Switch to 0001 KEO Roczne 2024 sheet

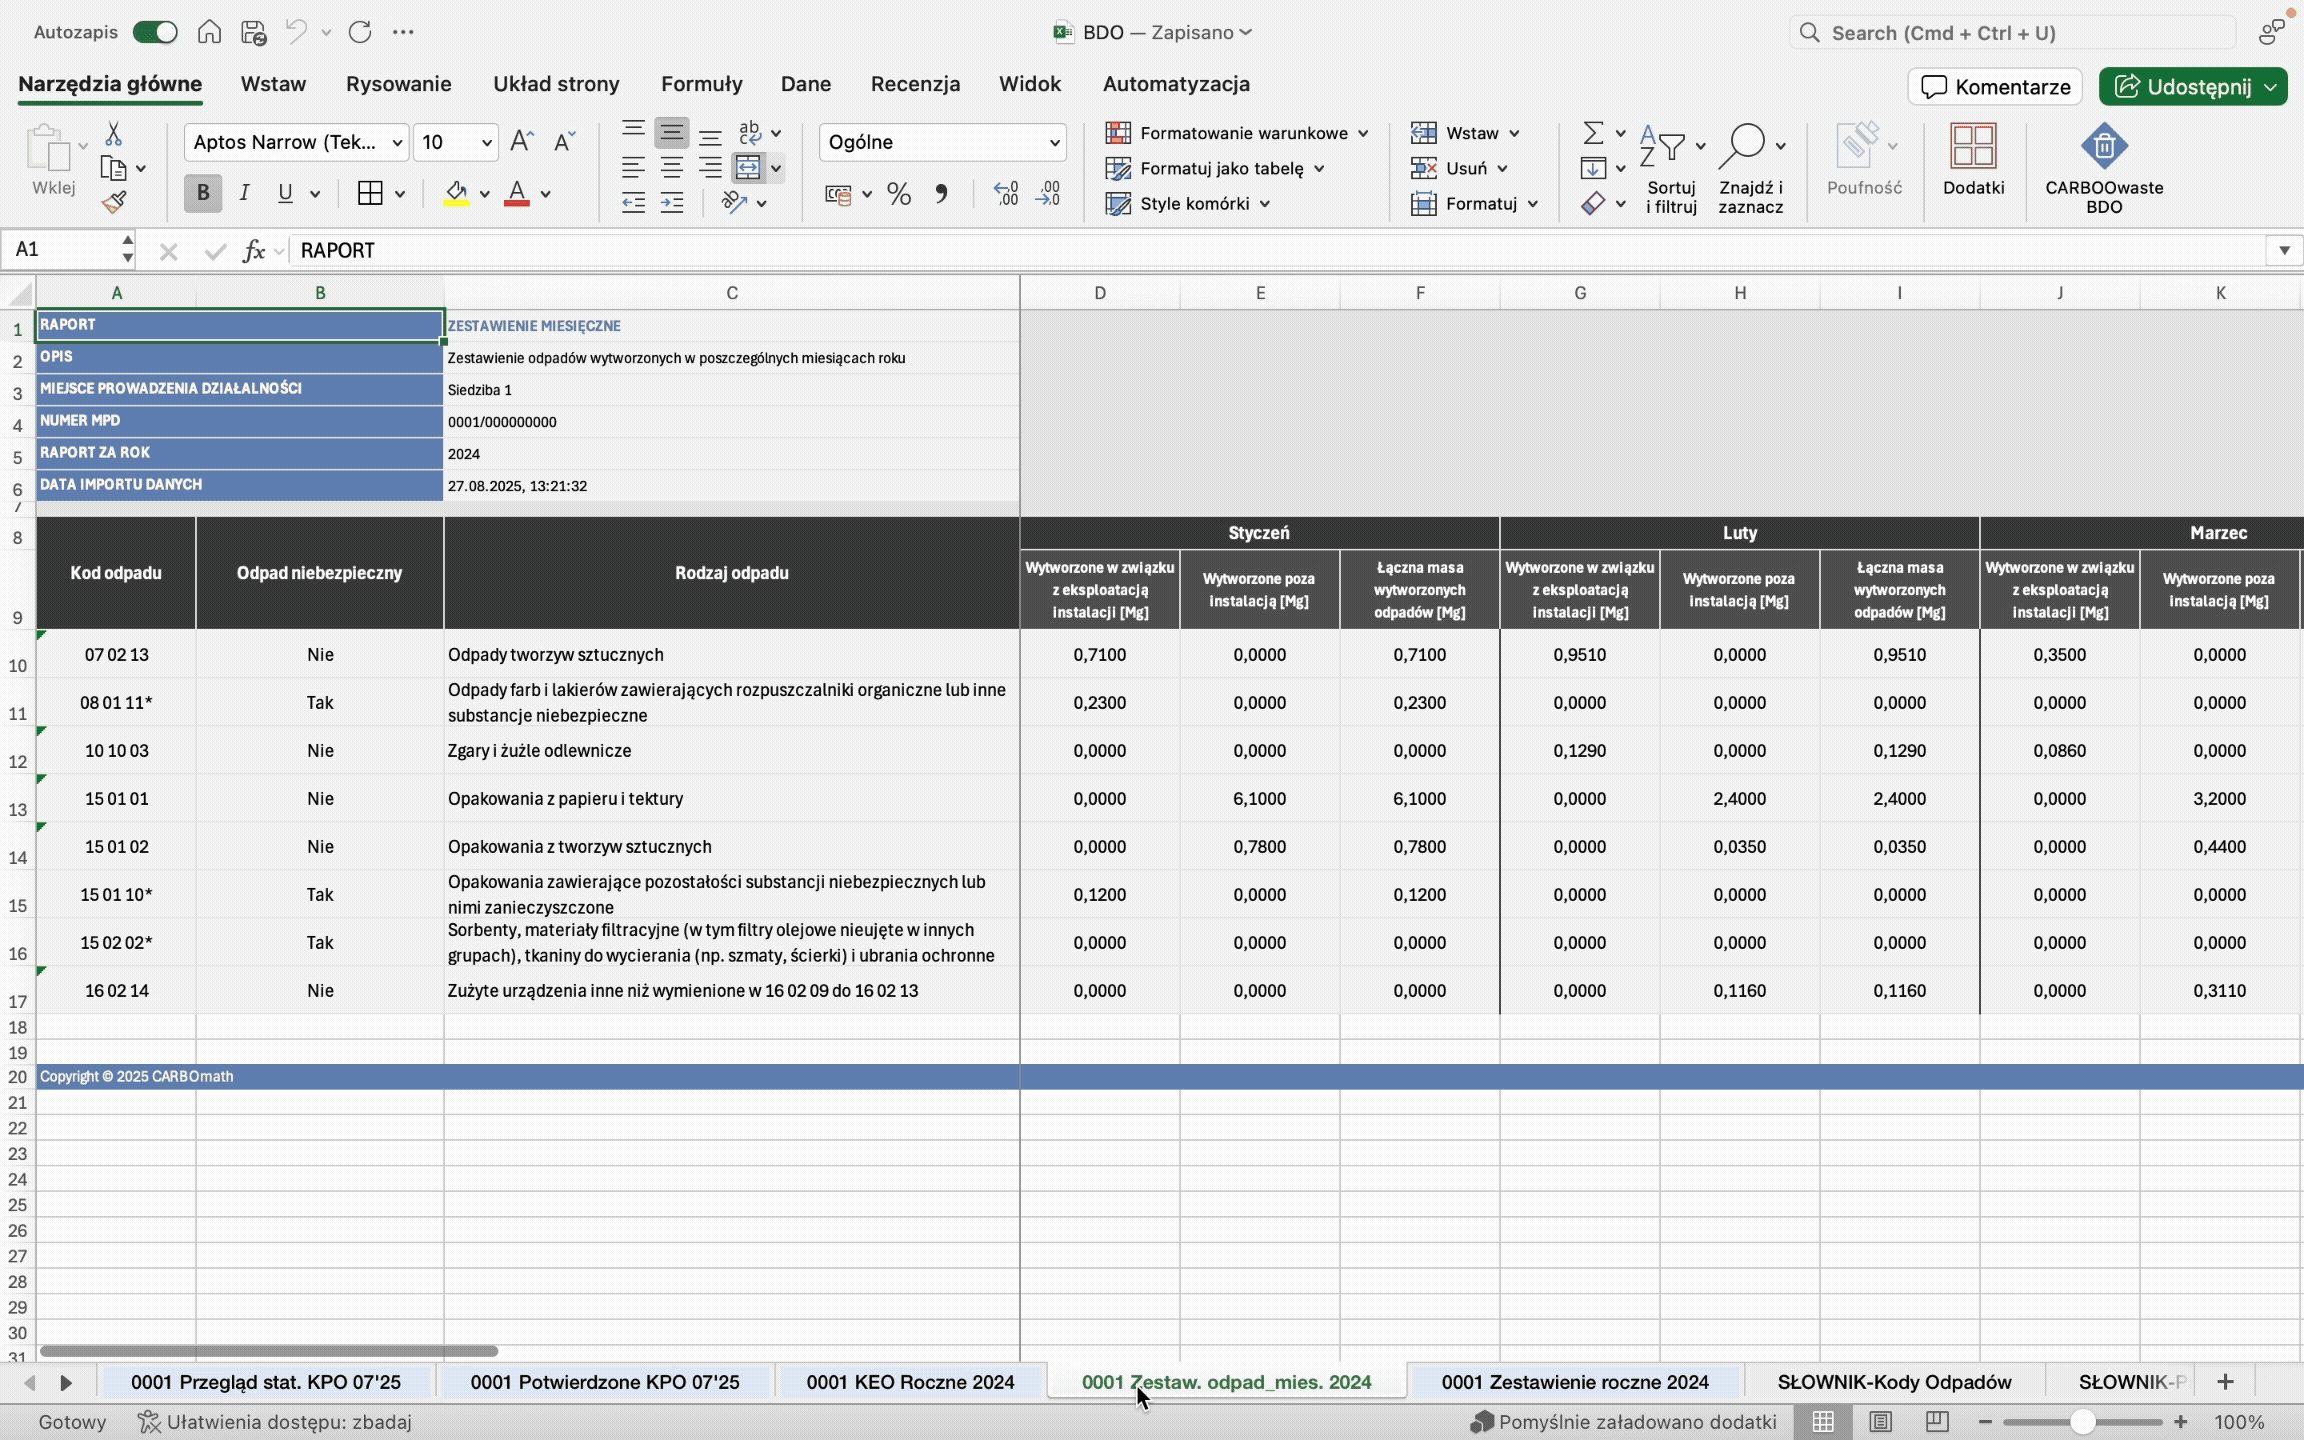909,1382
